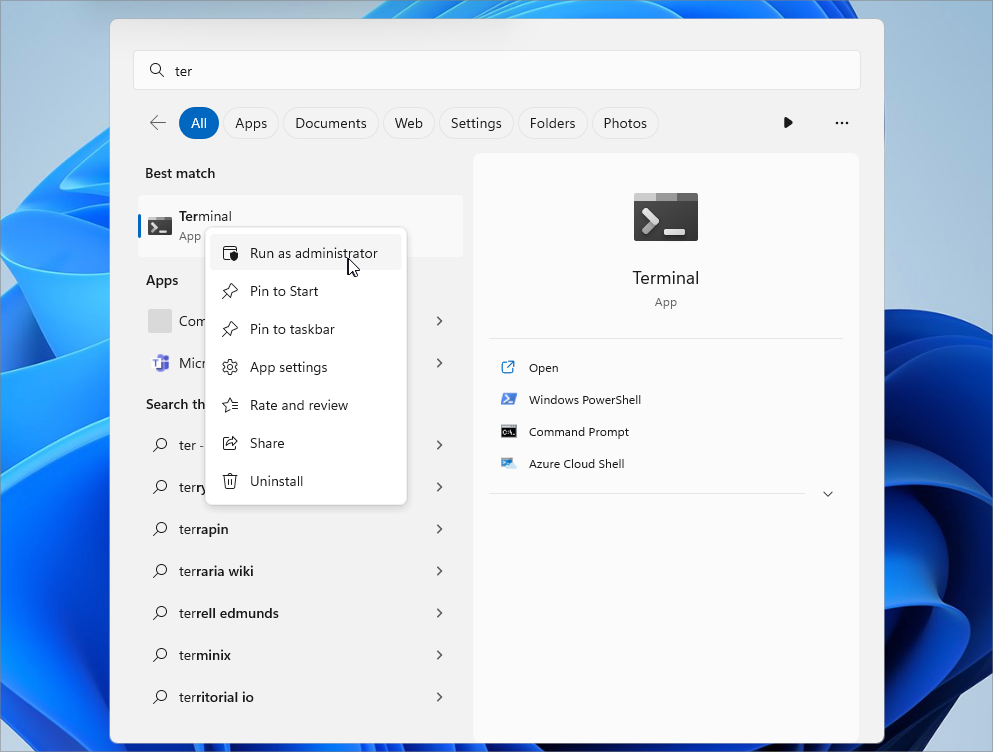Click the Open external-link icon

tap(508, 367)
